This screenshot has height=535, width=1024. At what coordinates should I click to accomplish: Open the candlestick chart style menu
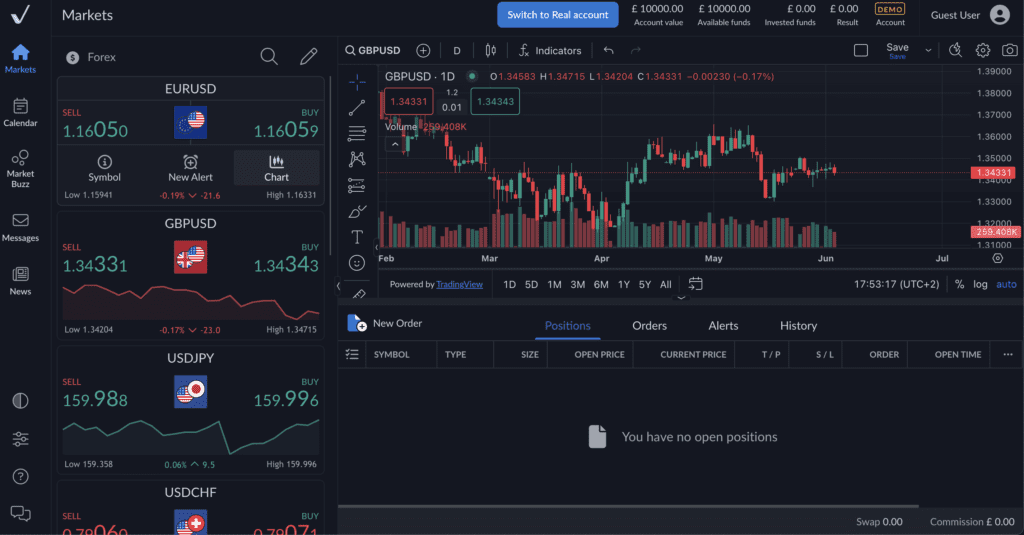tap(490, 50)
